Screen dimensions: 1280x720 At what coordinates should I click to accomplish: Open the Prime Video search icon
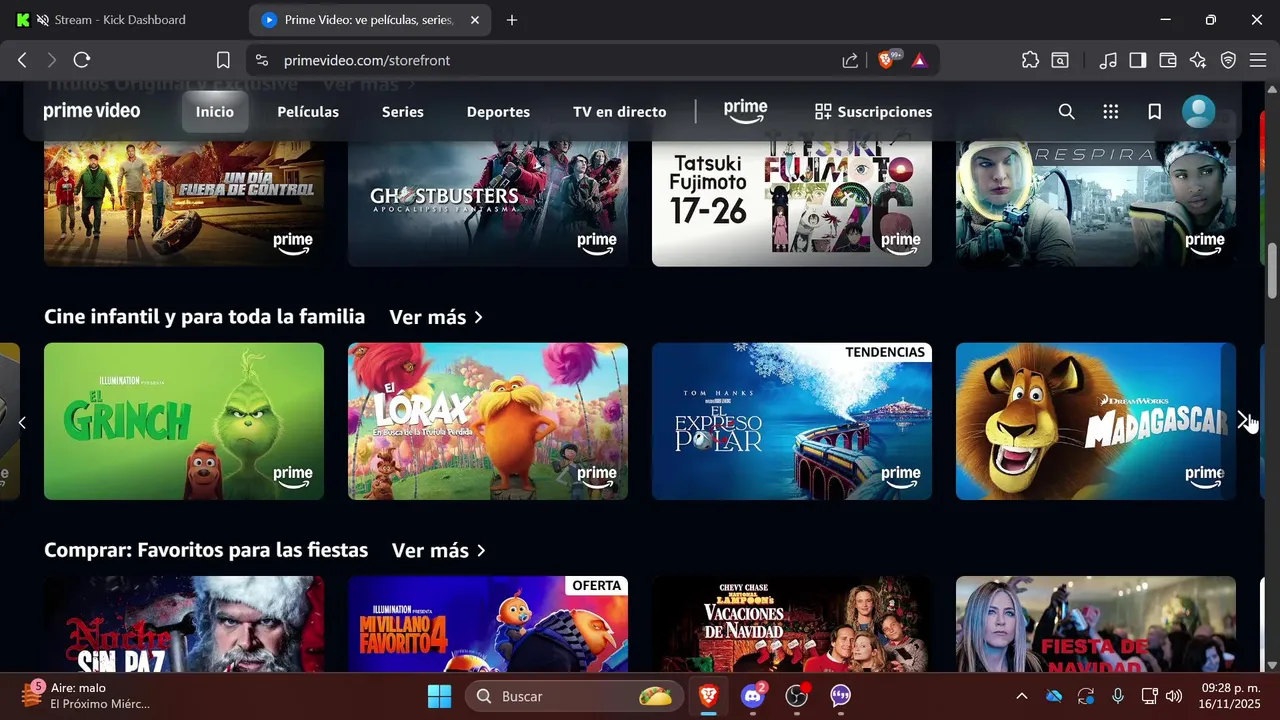coord(1067,112)
